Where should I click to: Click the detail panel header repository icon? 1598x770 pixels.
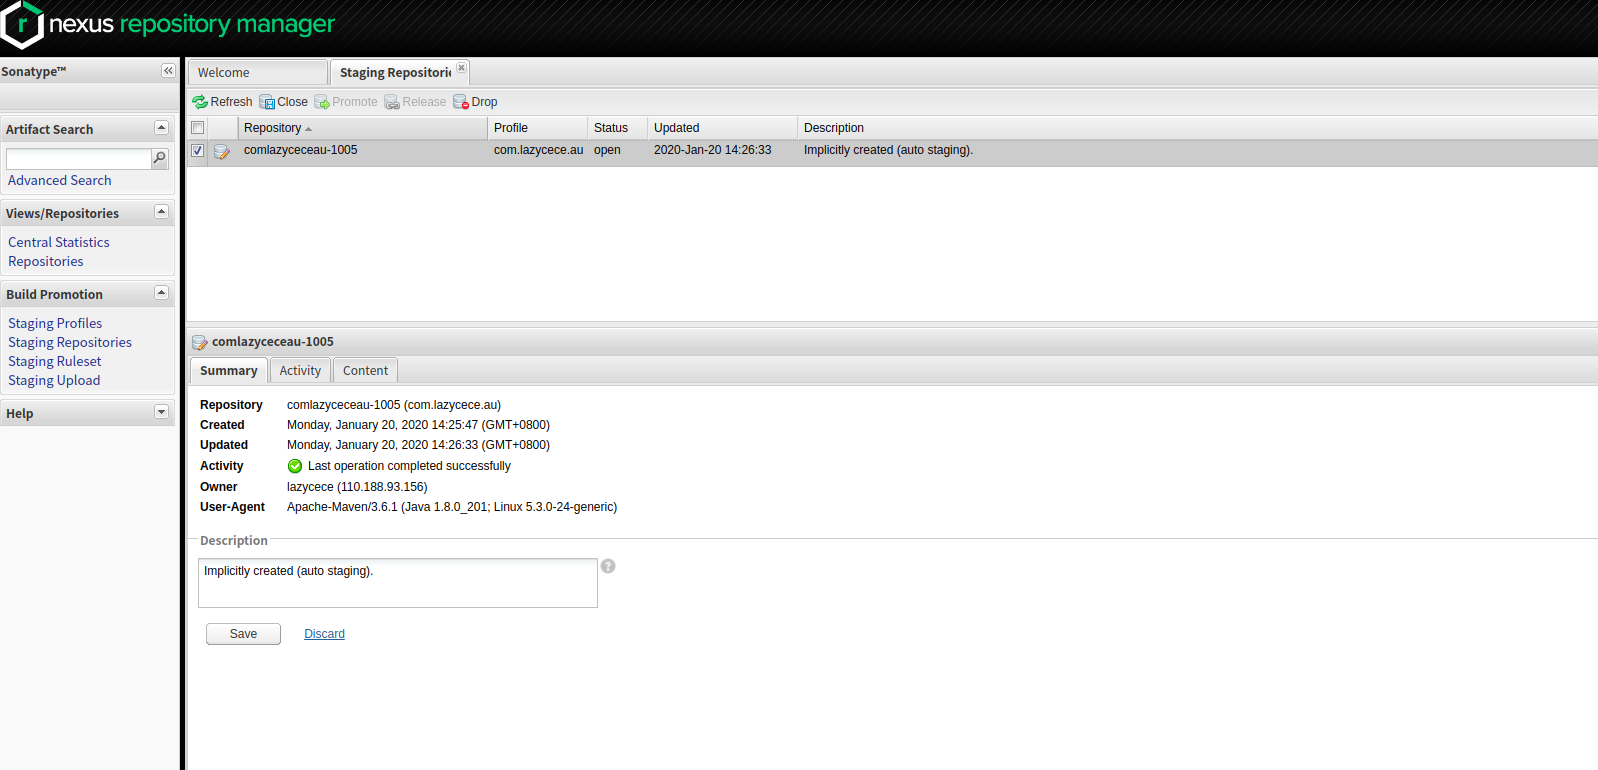[x=199, y=342]
